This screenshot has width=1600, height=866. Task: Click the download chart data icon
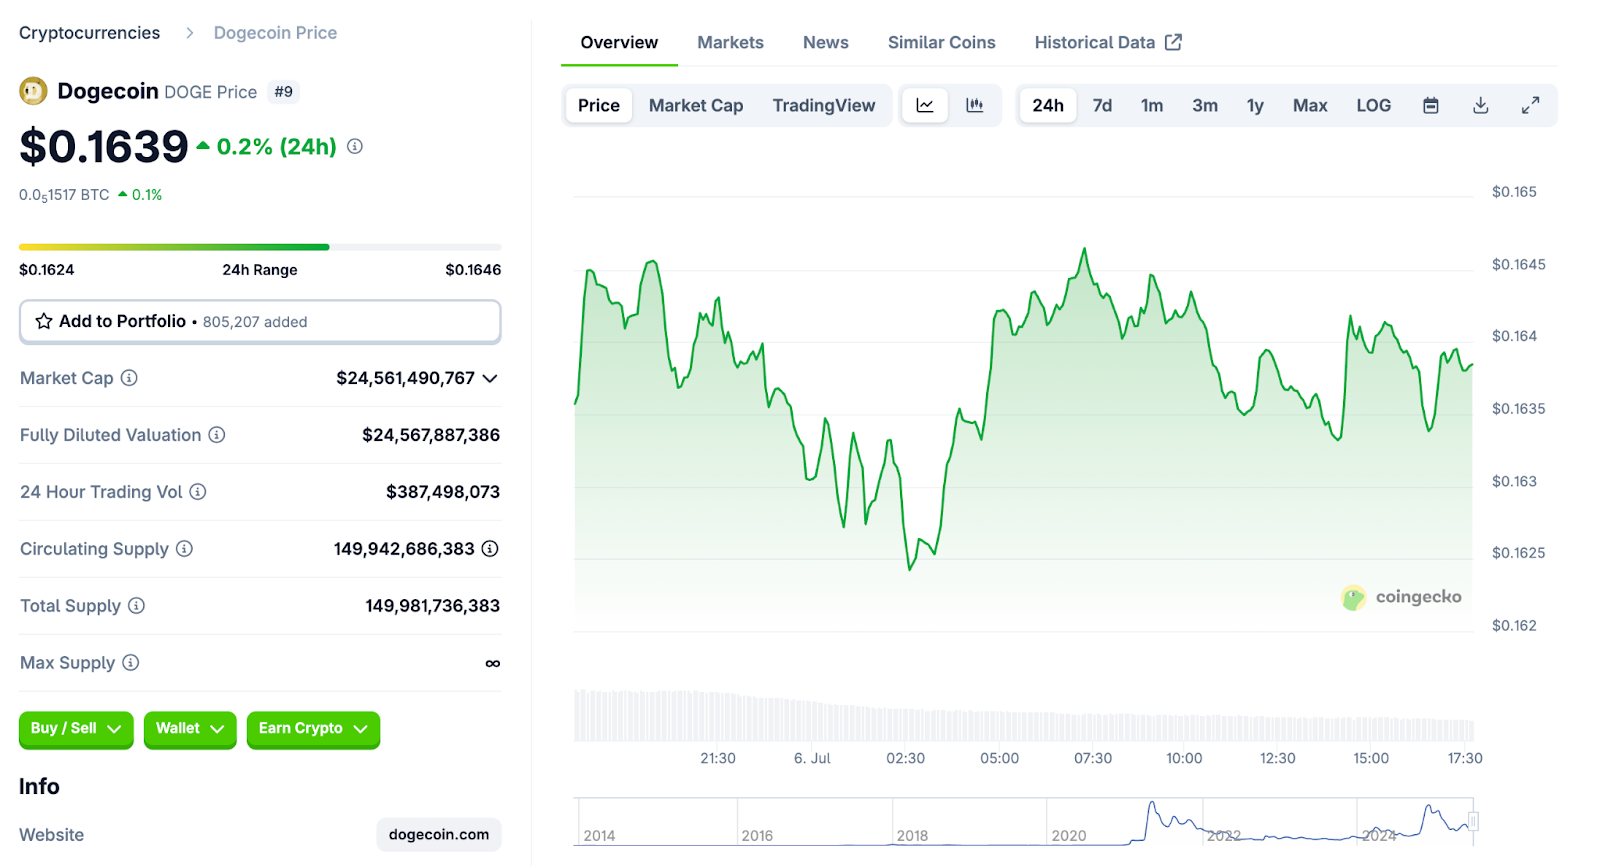tap(1481, 105)
